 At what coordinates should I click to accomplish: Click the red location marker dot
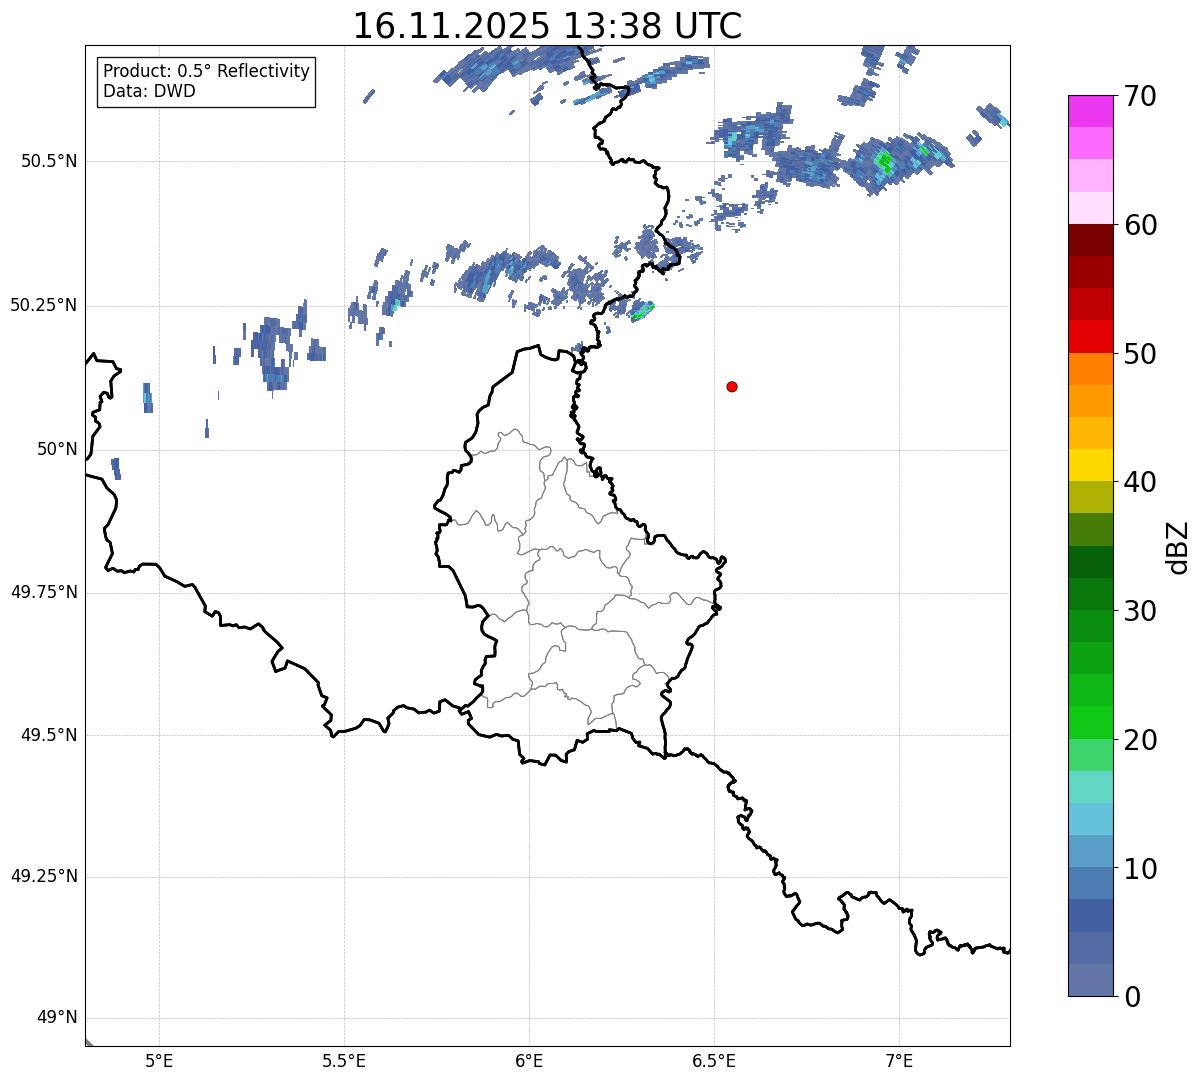tap(732, 386)
